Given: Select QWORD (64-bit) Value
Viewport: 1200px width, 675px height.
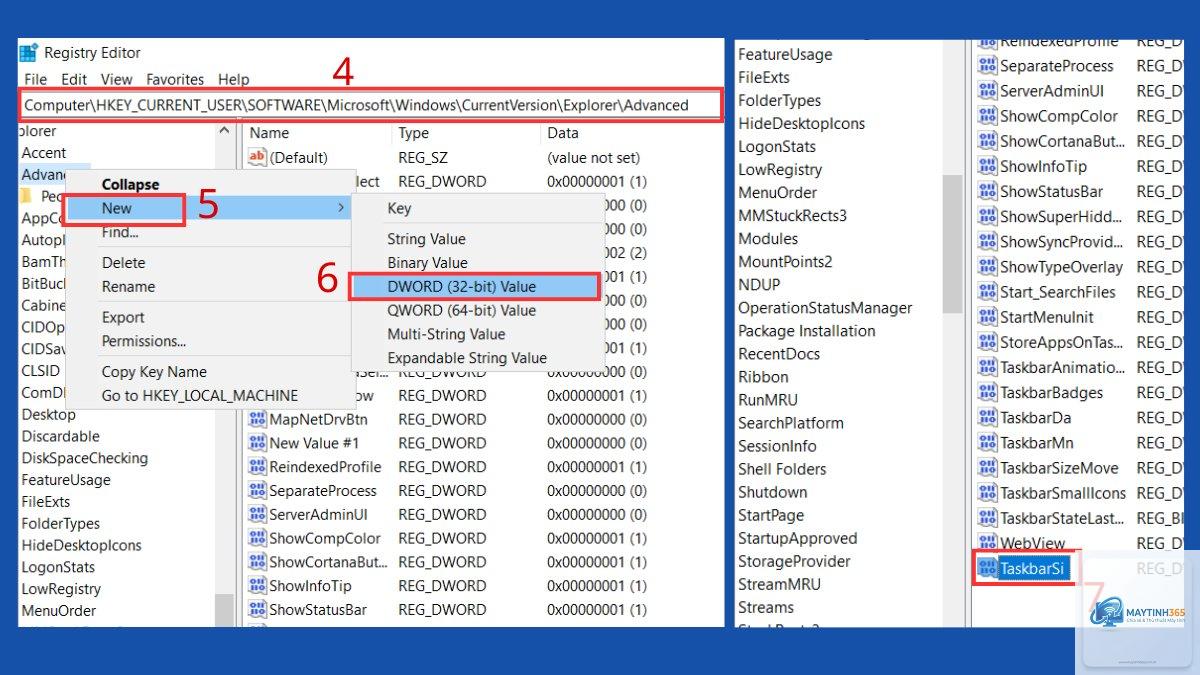Looking at the screenshot, I should [x=462, y=310].
